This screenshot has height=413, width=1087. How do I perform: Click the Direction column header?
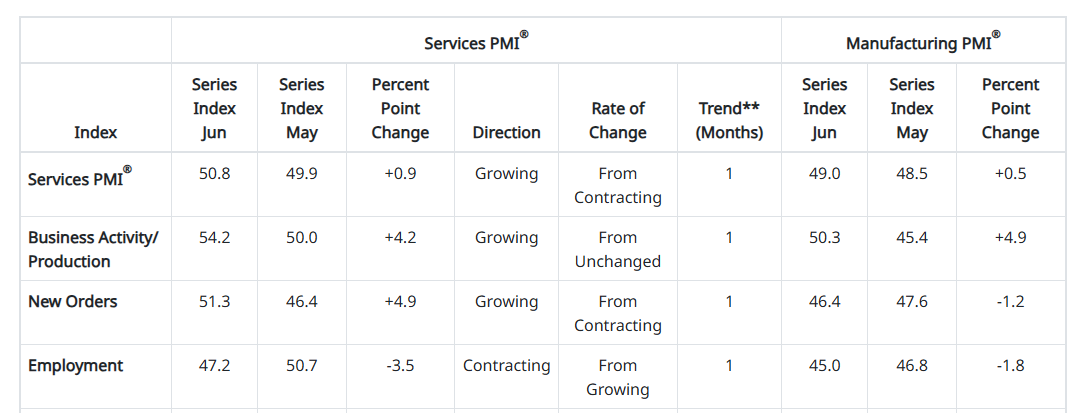pyautogui.click(x=506, y=132)
